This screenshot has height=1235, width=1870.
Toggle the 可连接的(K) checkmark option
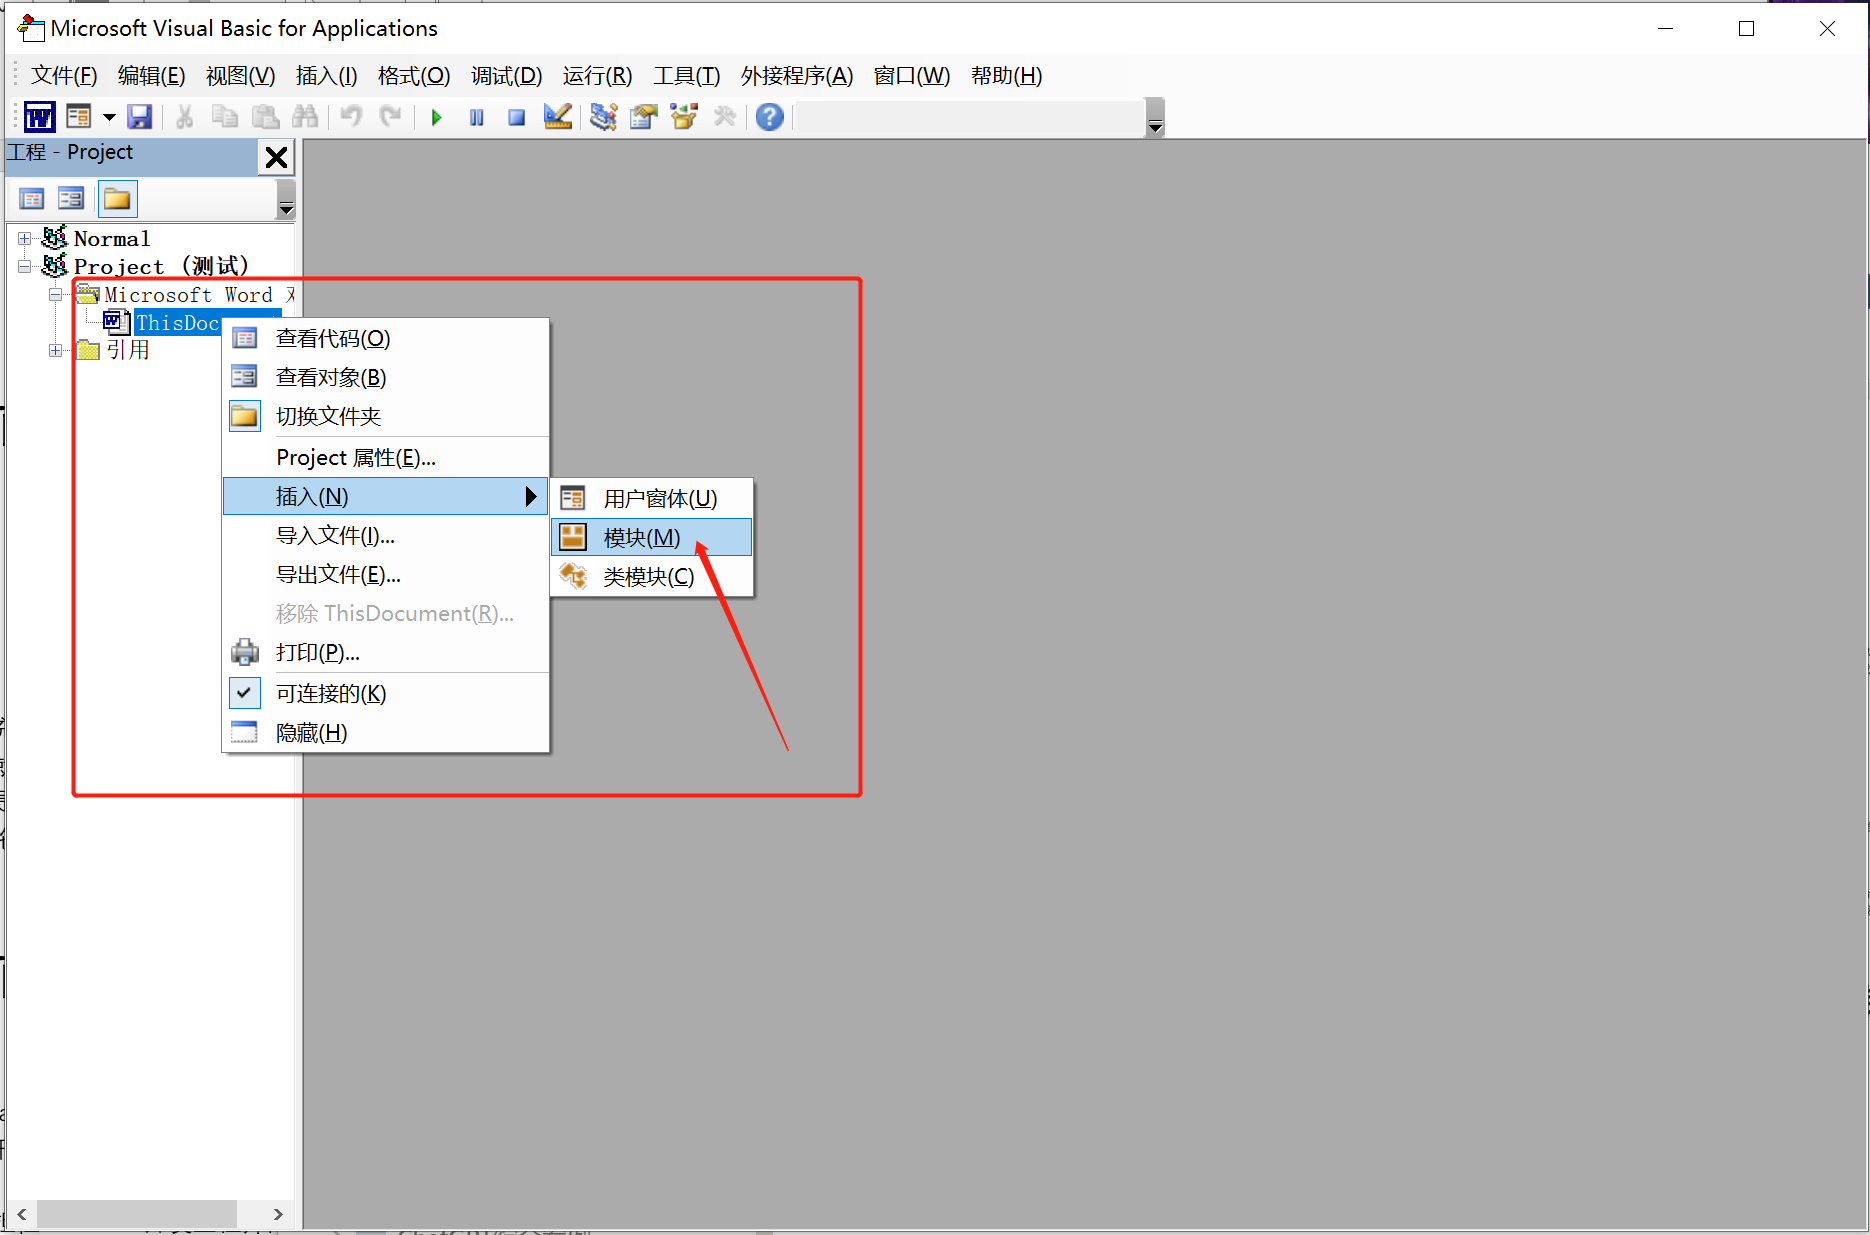tap(330, 693)
